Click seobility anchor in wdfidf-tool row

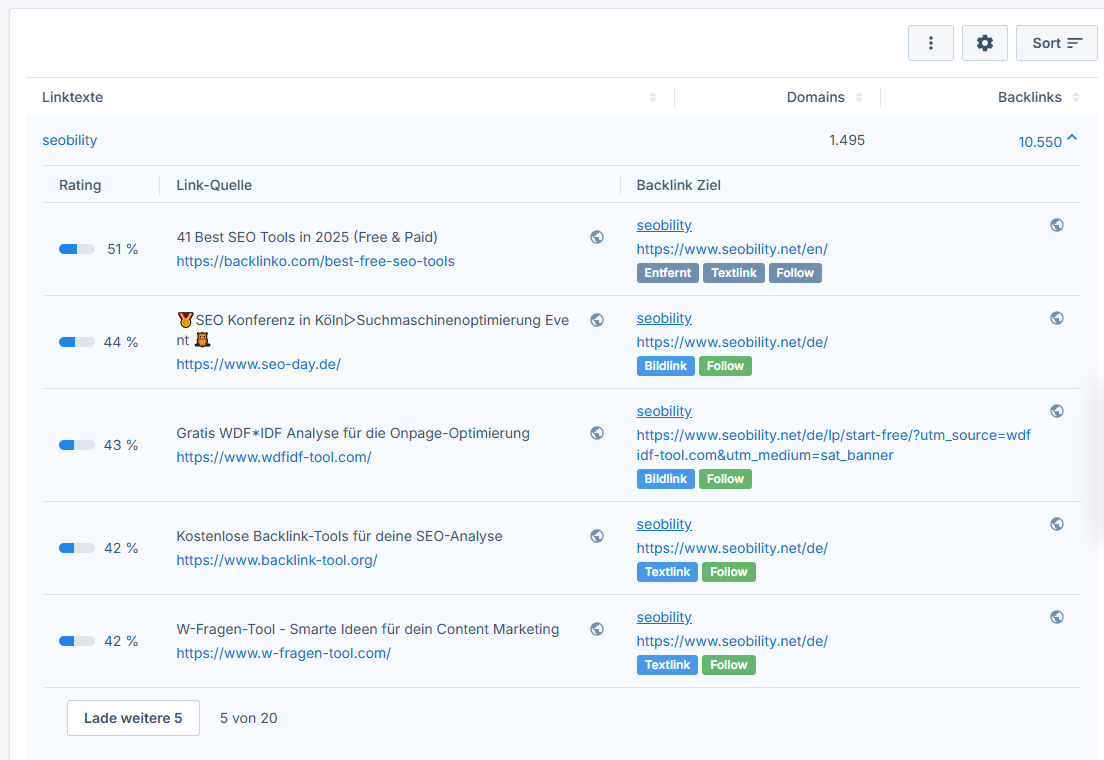pyautogui.click(x=664, y=411)
